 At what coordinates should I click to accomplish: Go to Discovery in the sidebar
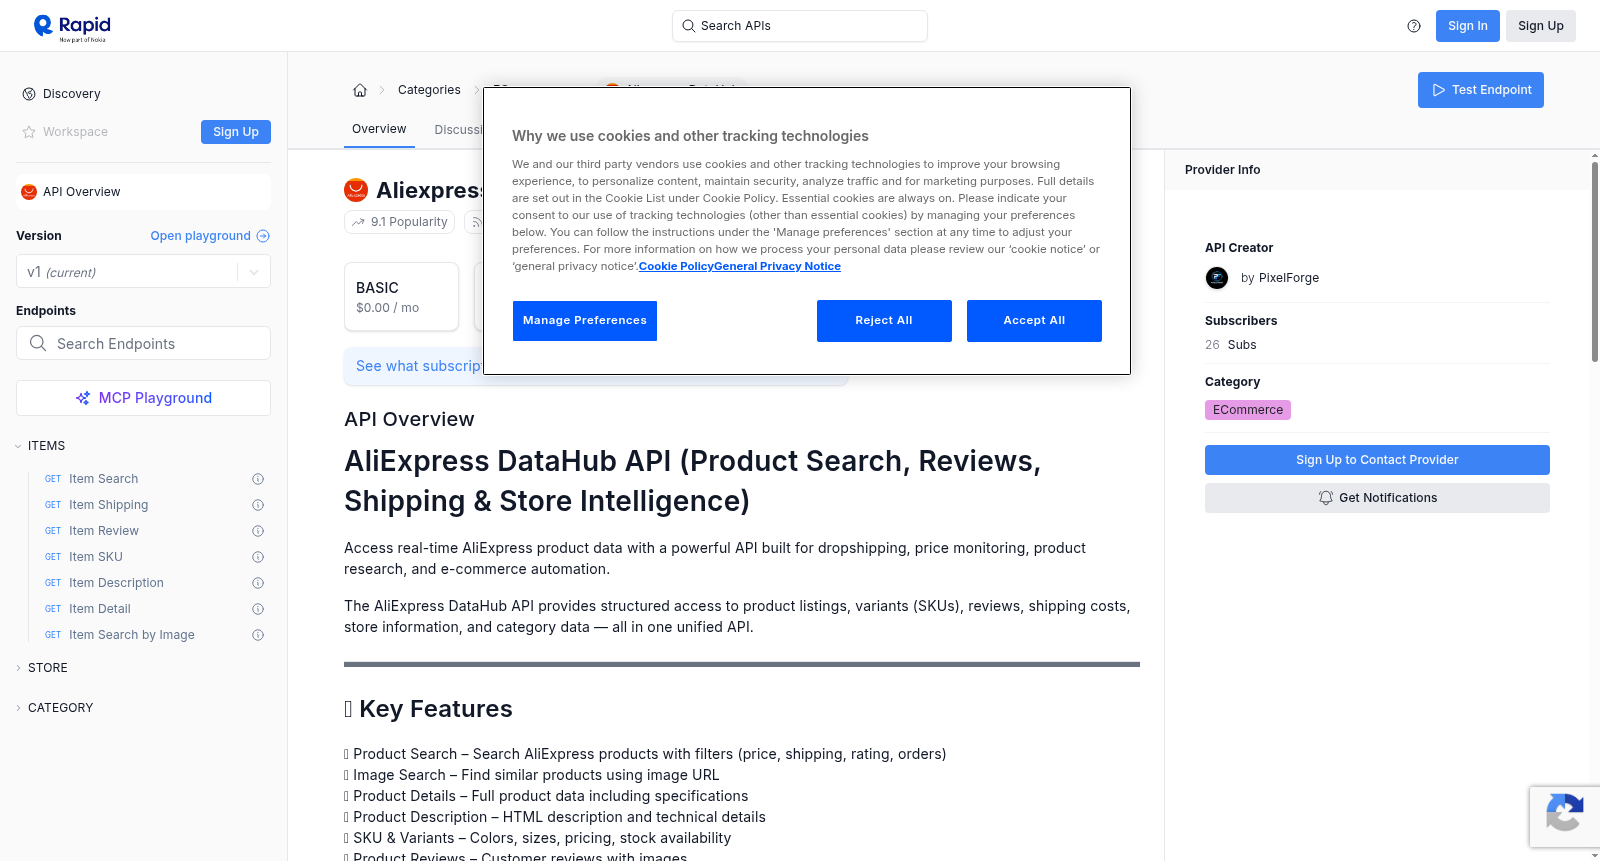(x=72, y=94)
